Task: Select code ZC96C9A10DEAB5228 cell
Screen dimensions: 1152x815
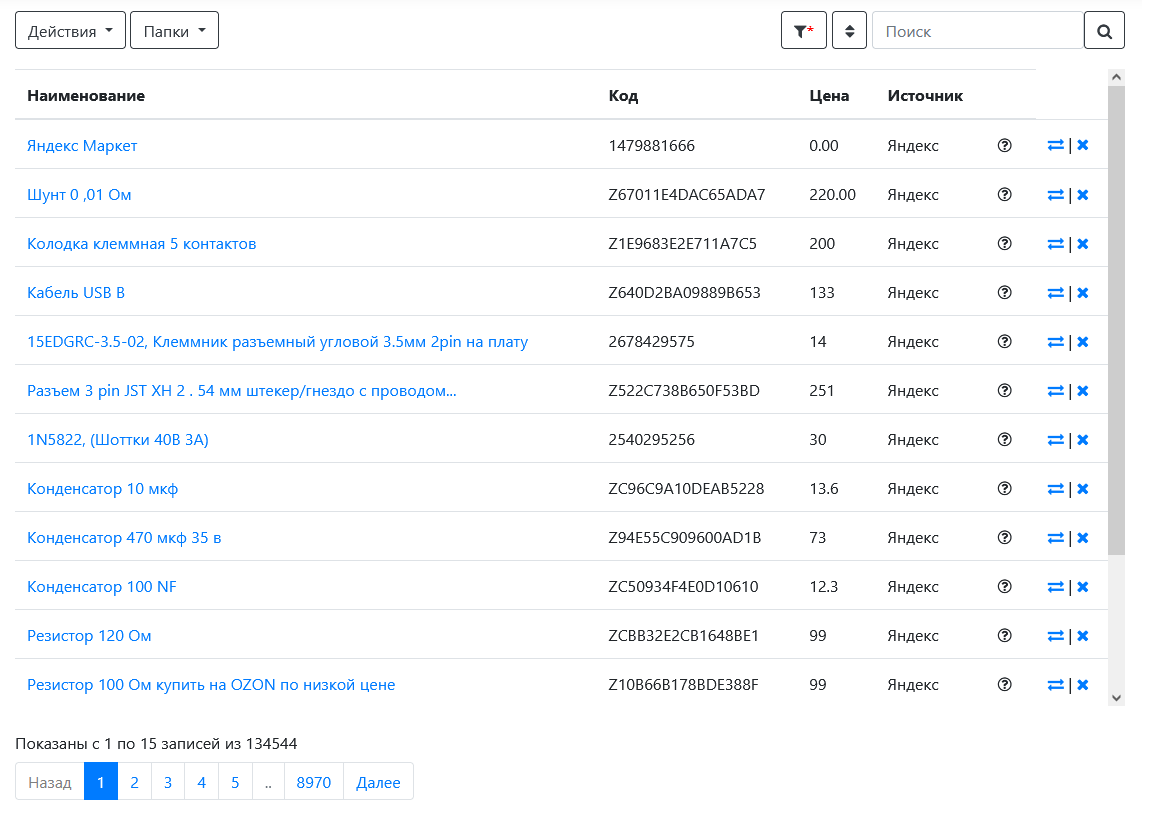Action: tap(686, 489)
